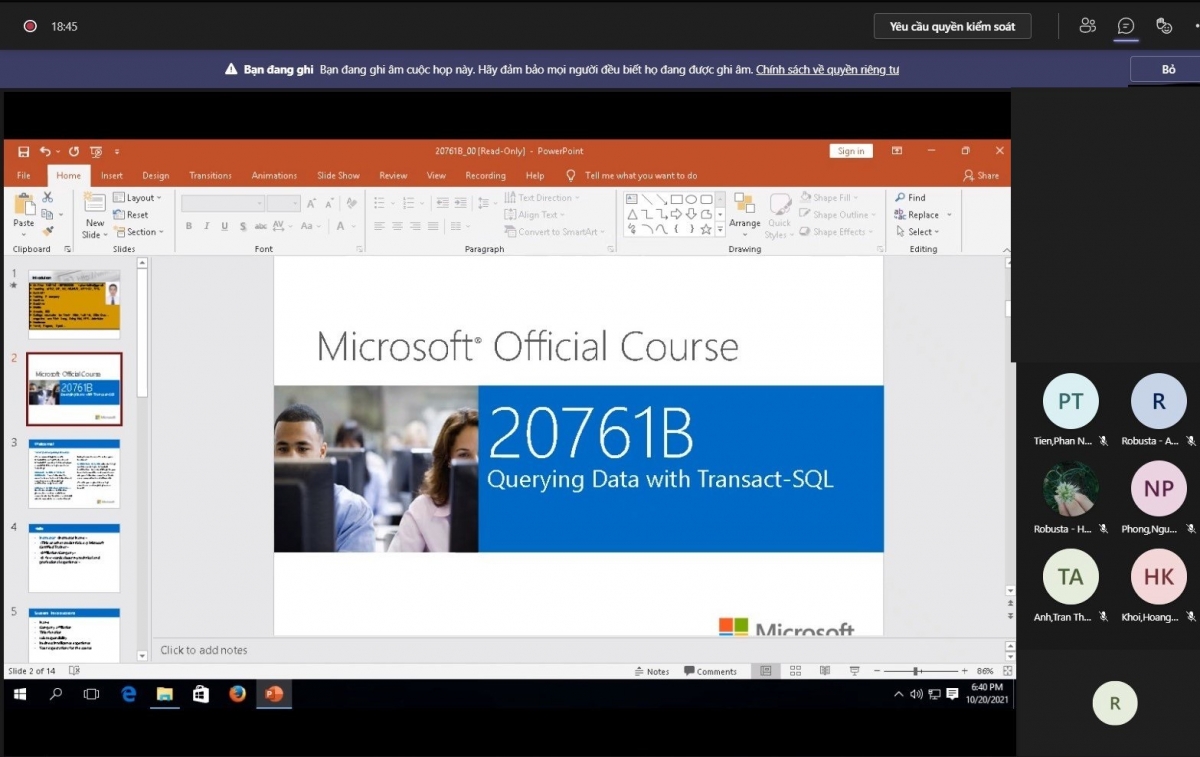
Task: Click the Reset button in Slides group
Action: (131, 215)
